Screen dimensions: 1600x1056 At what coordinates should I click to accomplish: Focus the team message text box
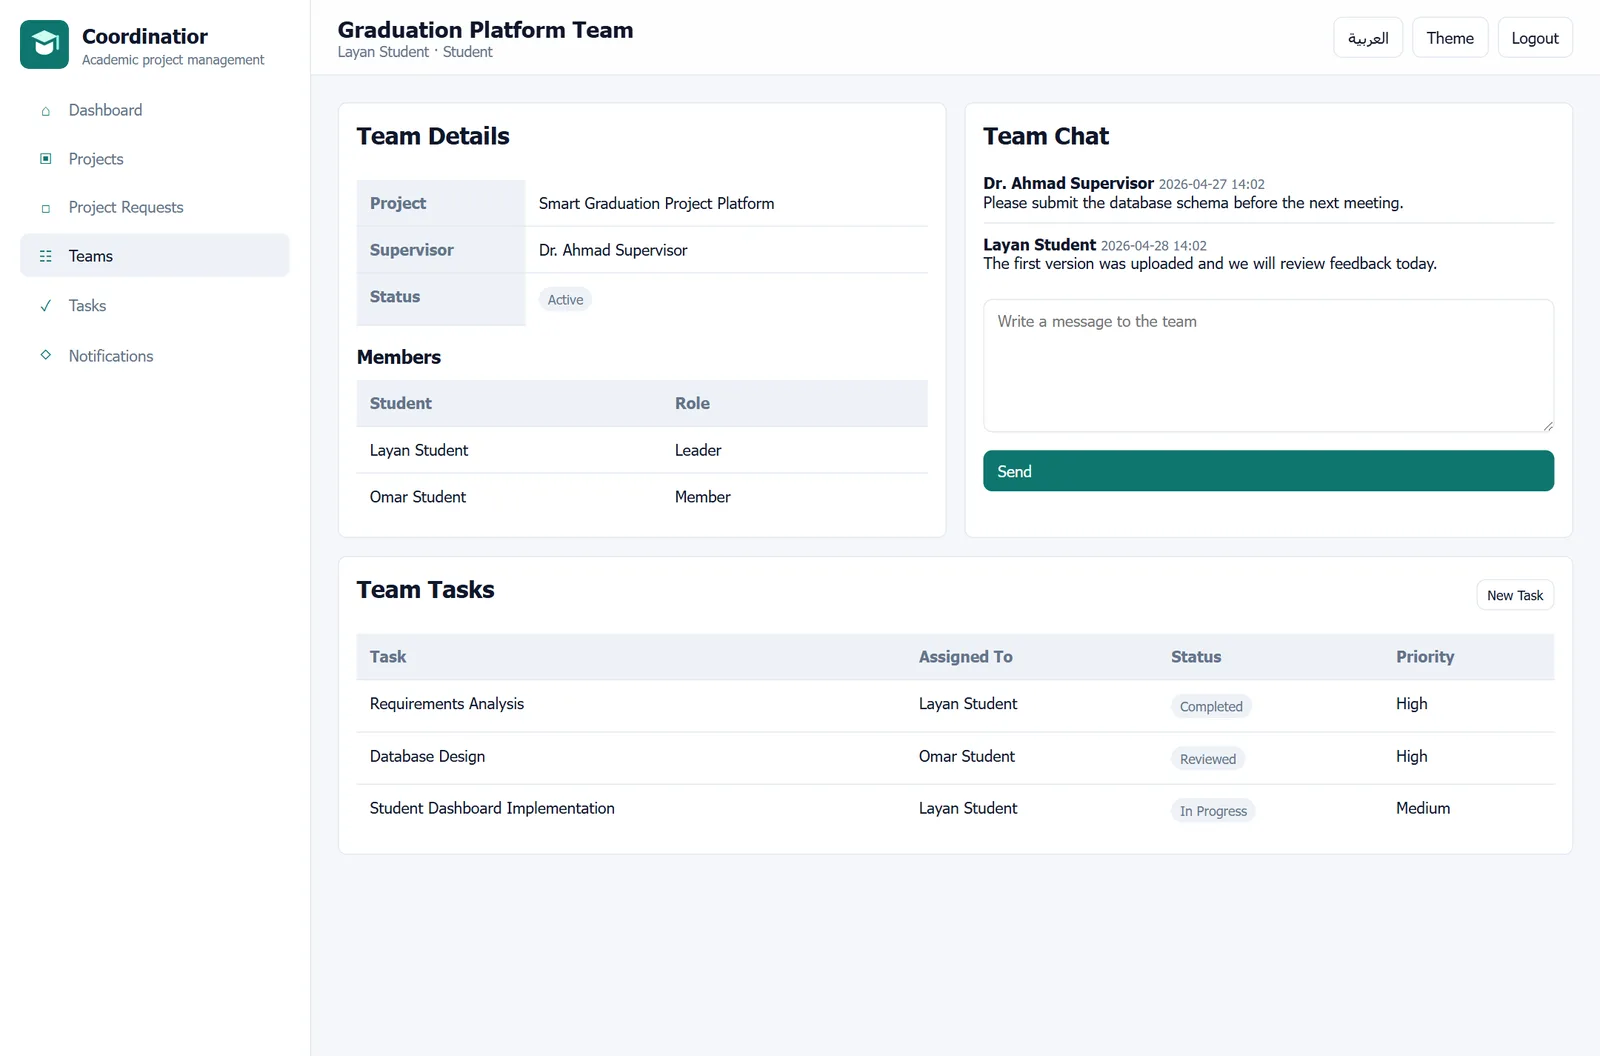click(1268, 366)
